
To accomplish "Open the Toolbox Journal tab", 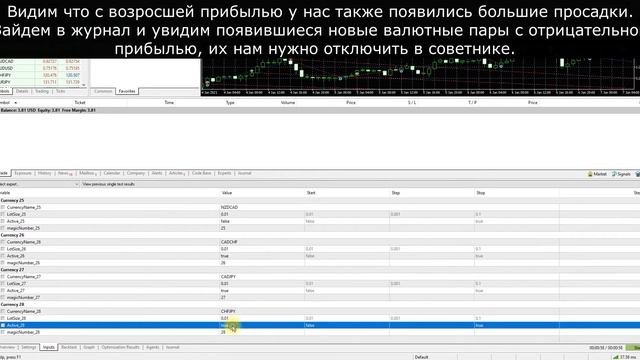I will pos(244,173).
